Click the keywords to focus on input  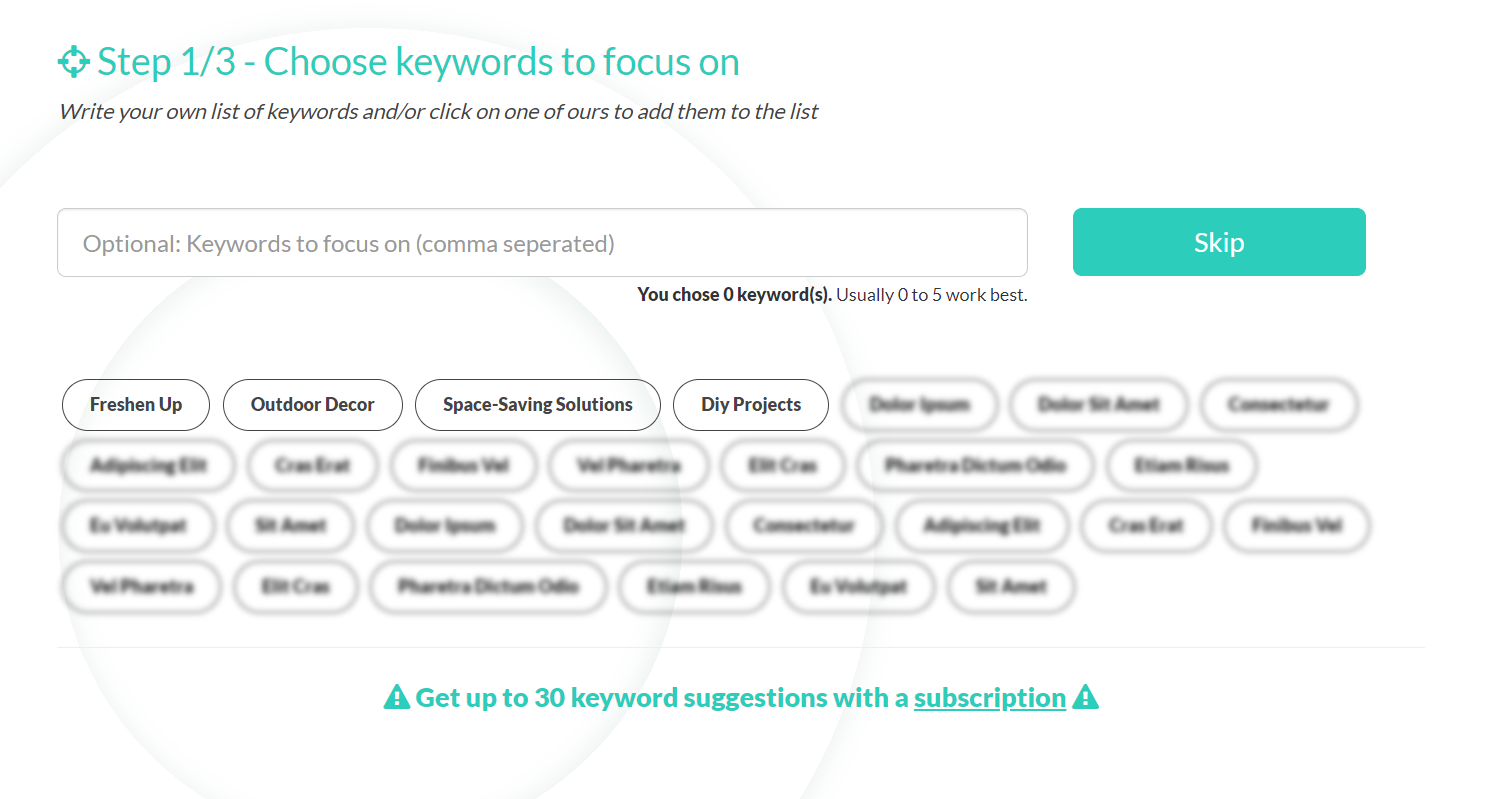542,242
